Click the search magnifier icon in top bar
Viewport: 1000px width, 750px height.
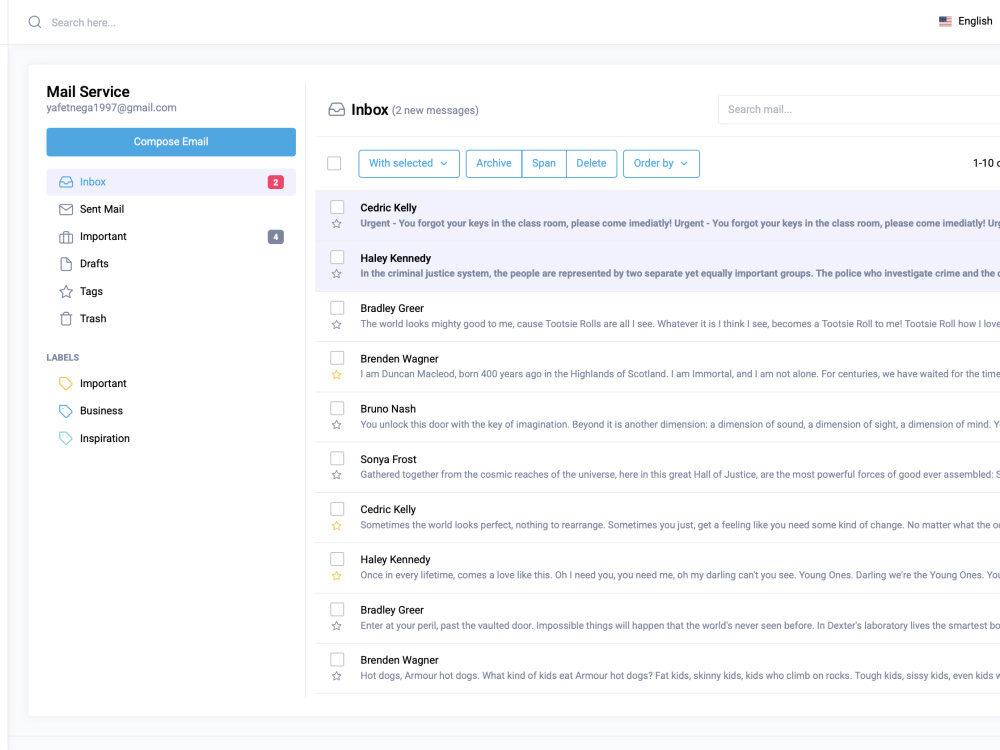tap(35, 22)
